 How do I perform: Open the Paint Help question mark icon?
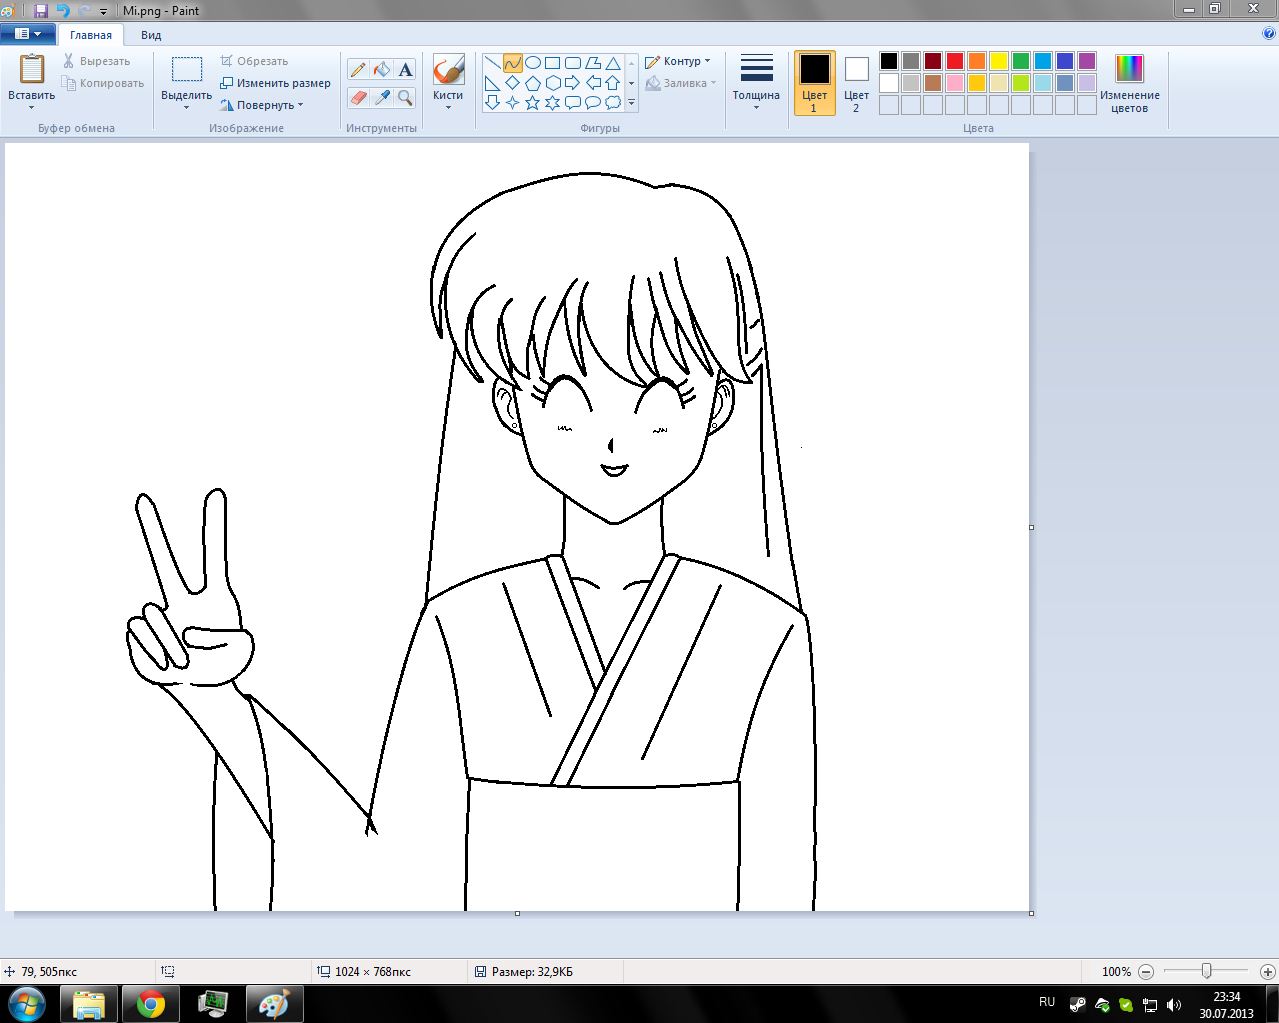1269,33
